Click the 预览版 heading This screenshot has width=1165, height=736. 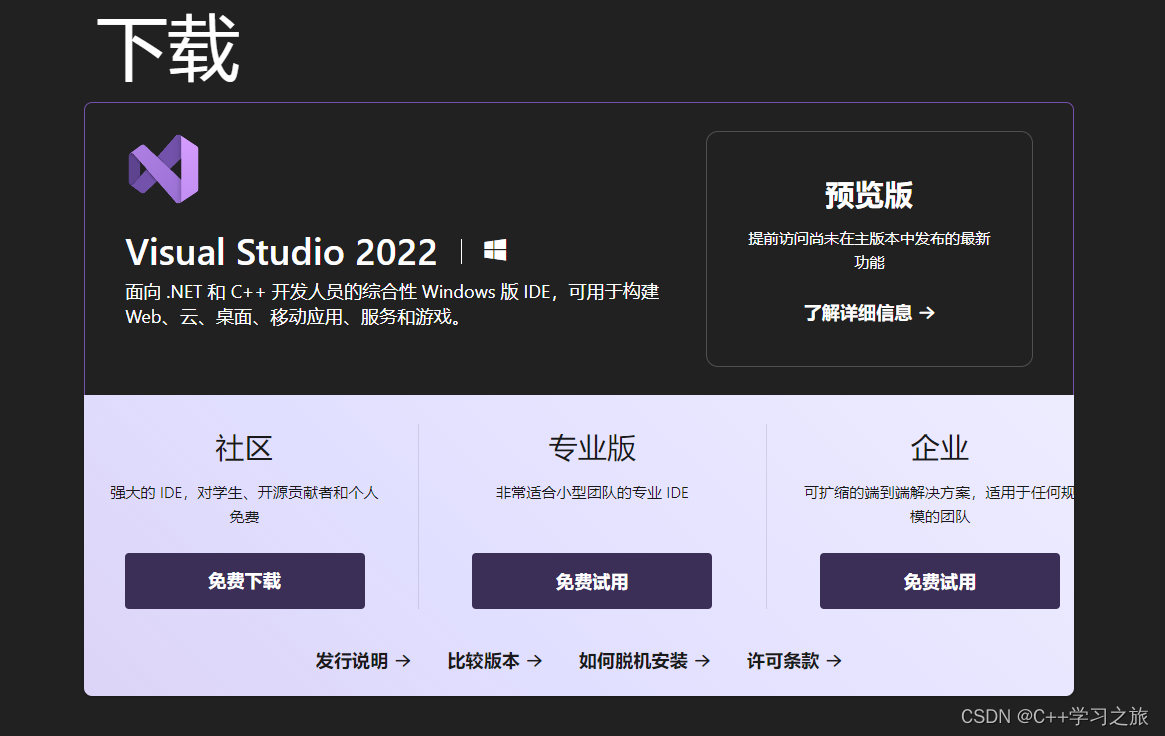[x=869, y=195]
